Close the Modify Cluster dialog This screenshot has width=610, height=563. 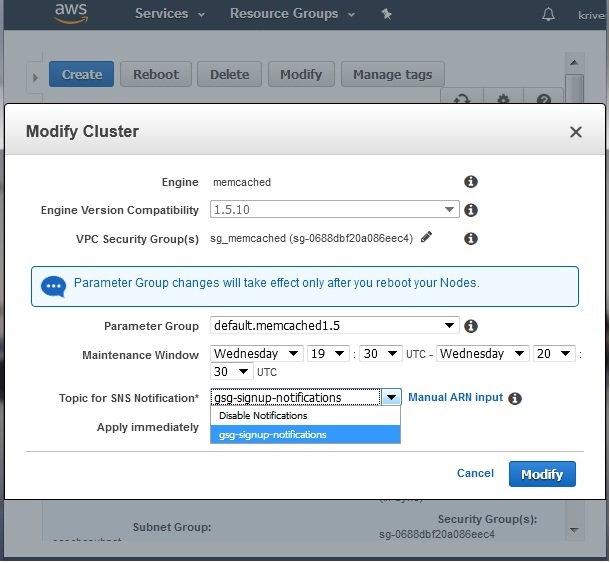point(576,132)
